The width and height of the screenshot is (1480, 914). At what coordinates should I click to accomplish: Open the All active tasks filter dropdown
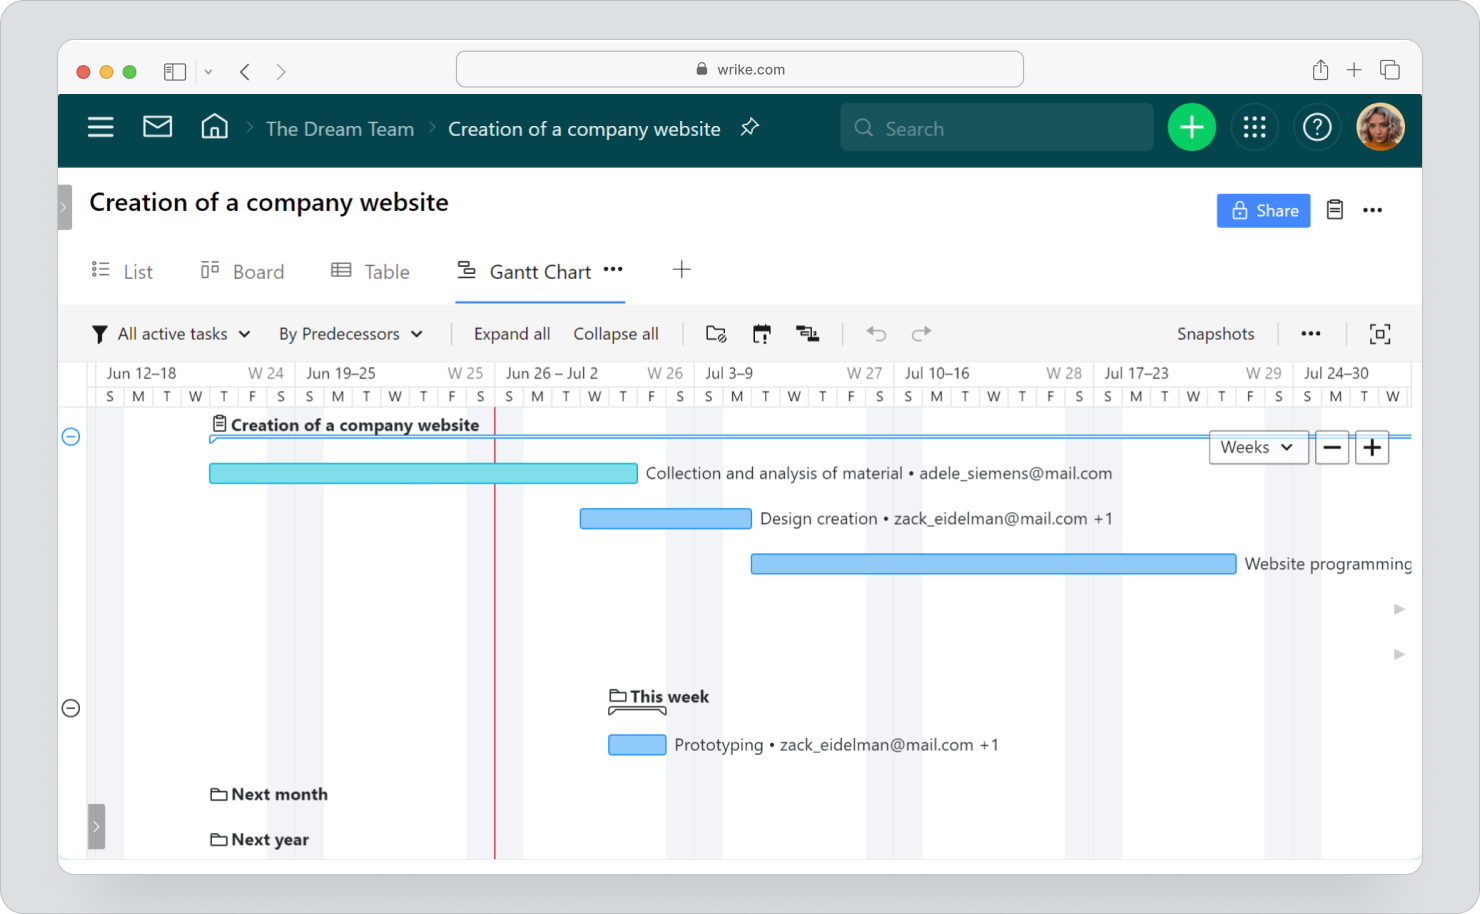171,334
